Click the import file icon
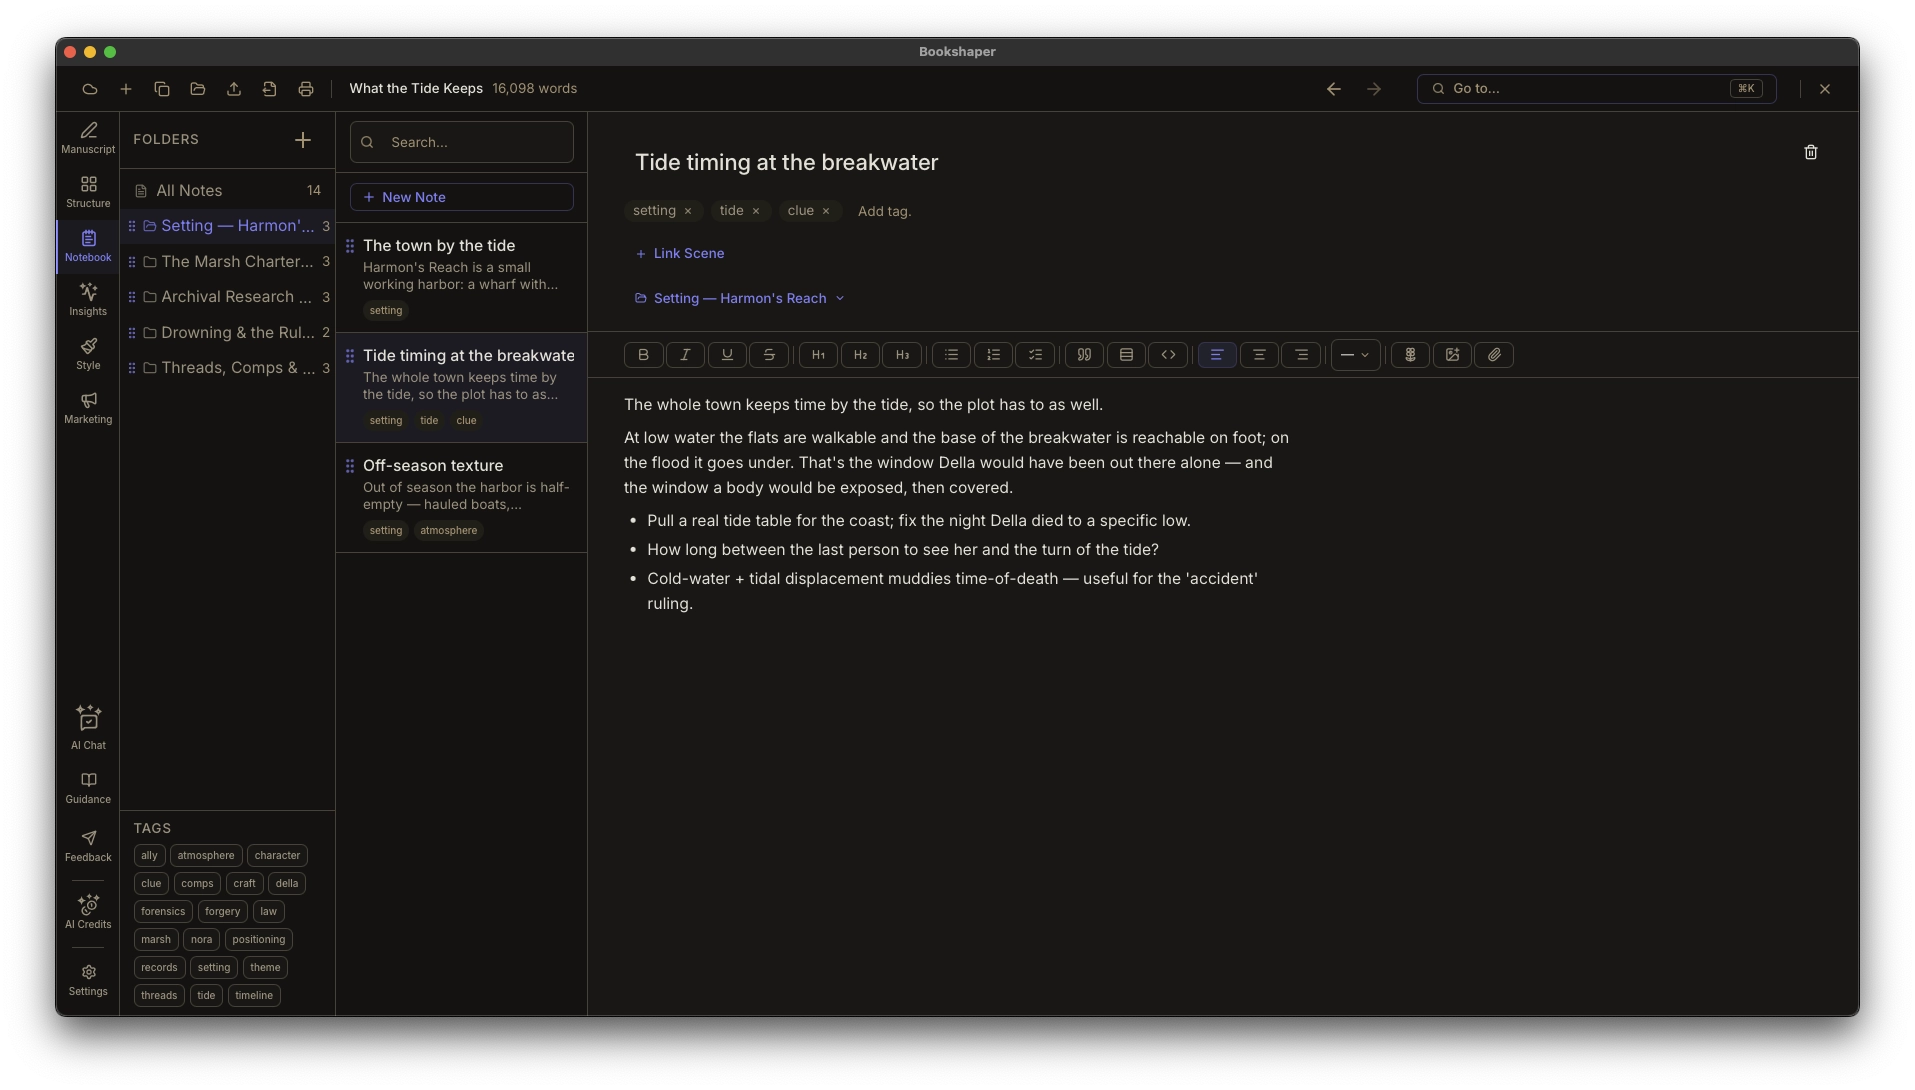This screenshot has height=1090, width=1915. tap(270, 89)
